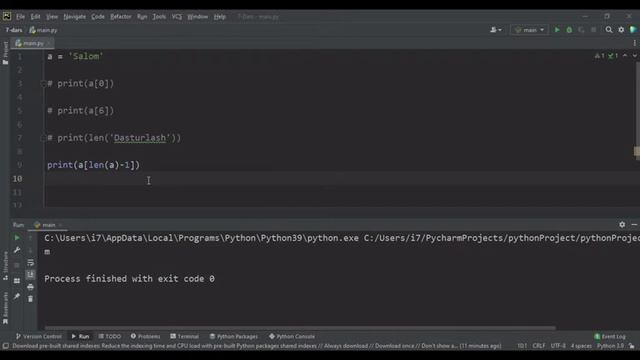Open the TODO tool window
Viewport: 640px width, 360px height.
(110, 336)
